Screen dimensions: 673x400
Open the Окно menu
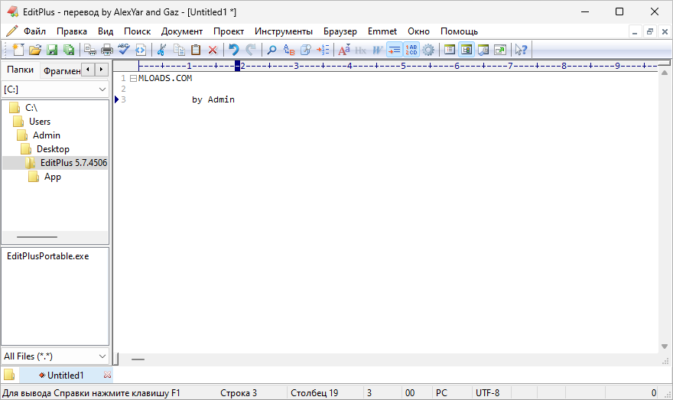(x=418, y=31)
